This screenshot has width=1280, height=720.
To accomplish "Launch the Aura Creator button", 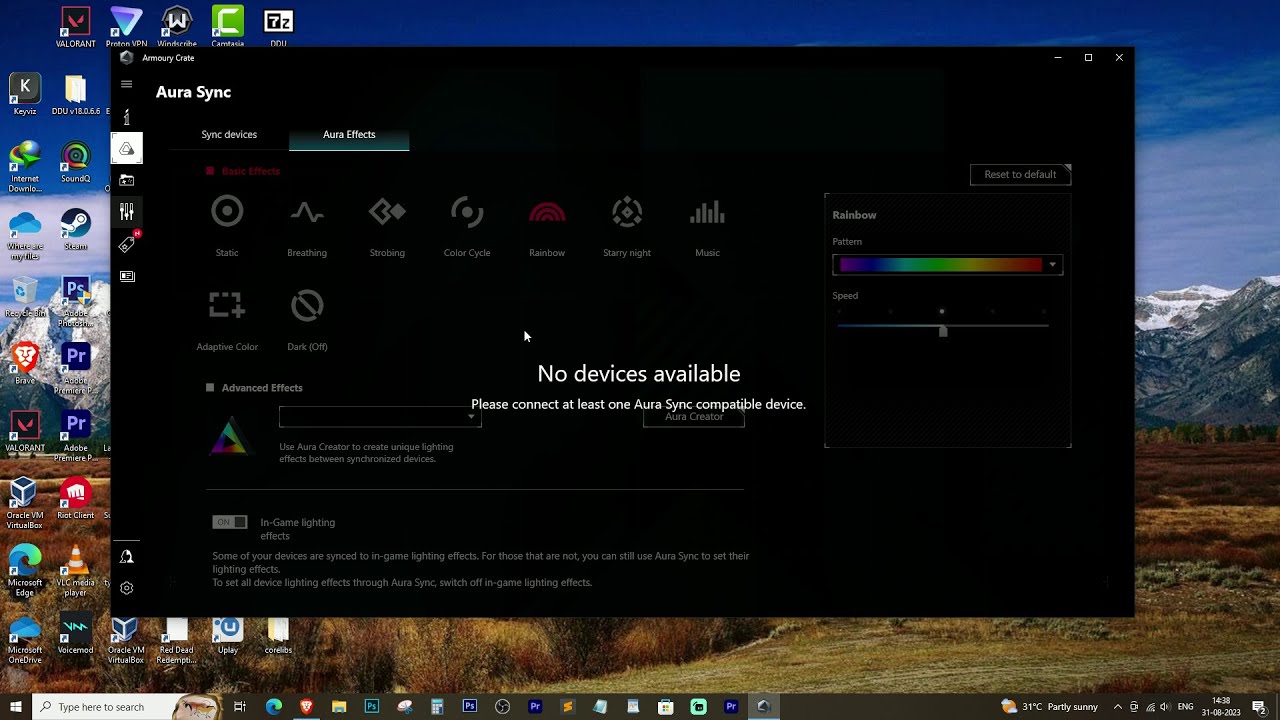I will [x=694, y=417].
